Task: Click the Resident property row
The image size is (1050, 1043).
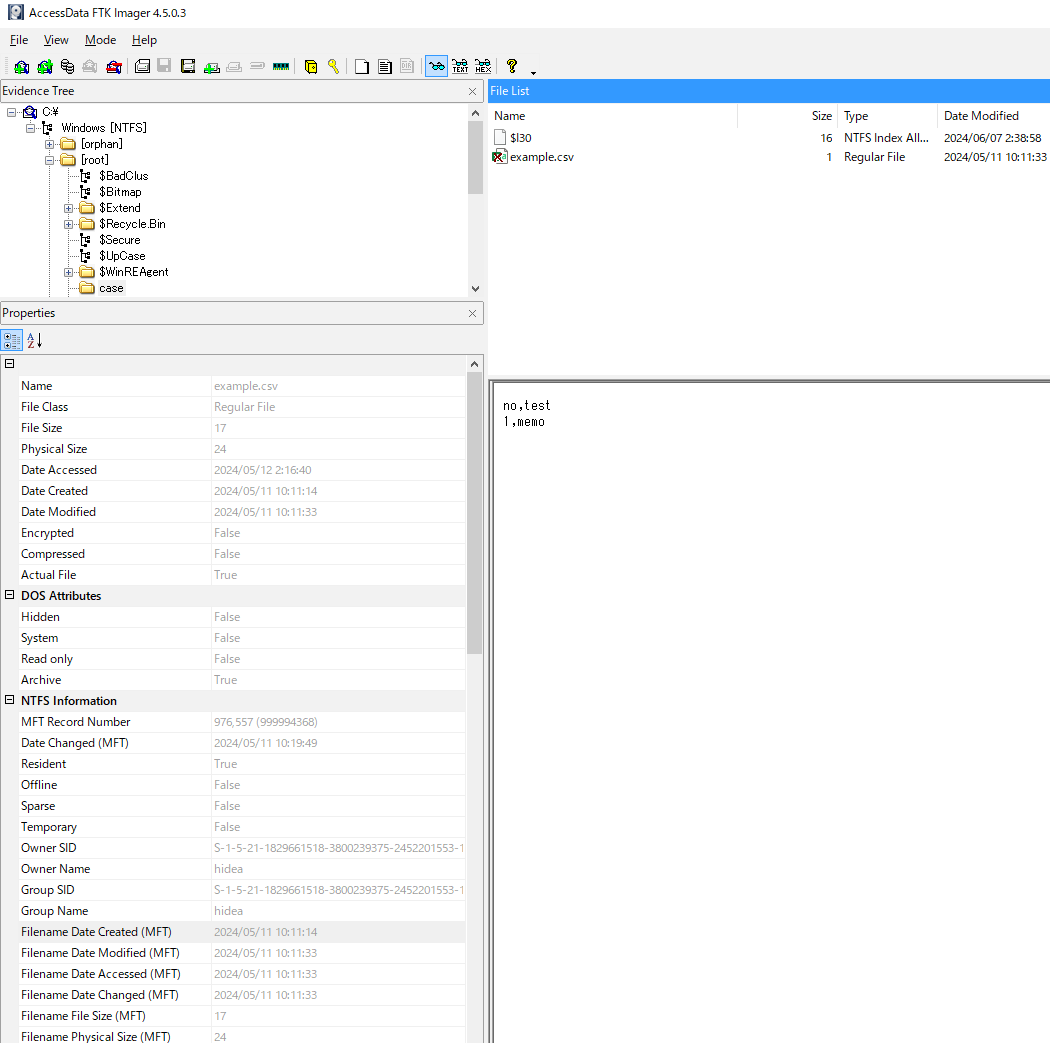Action: pos(242,764)
